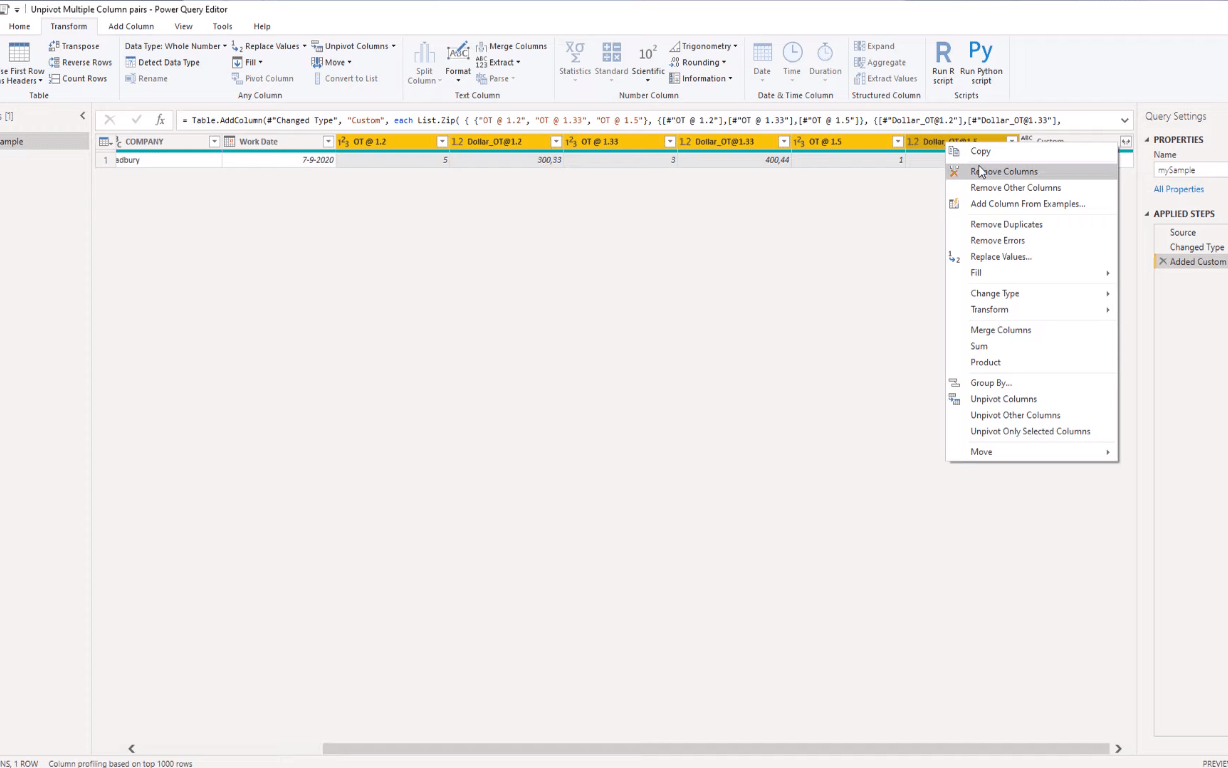1228x768 pixels.
Task: Collapse the Queries pane with the arrow
Action: pos(83,116)
